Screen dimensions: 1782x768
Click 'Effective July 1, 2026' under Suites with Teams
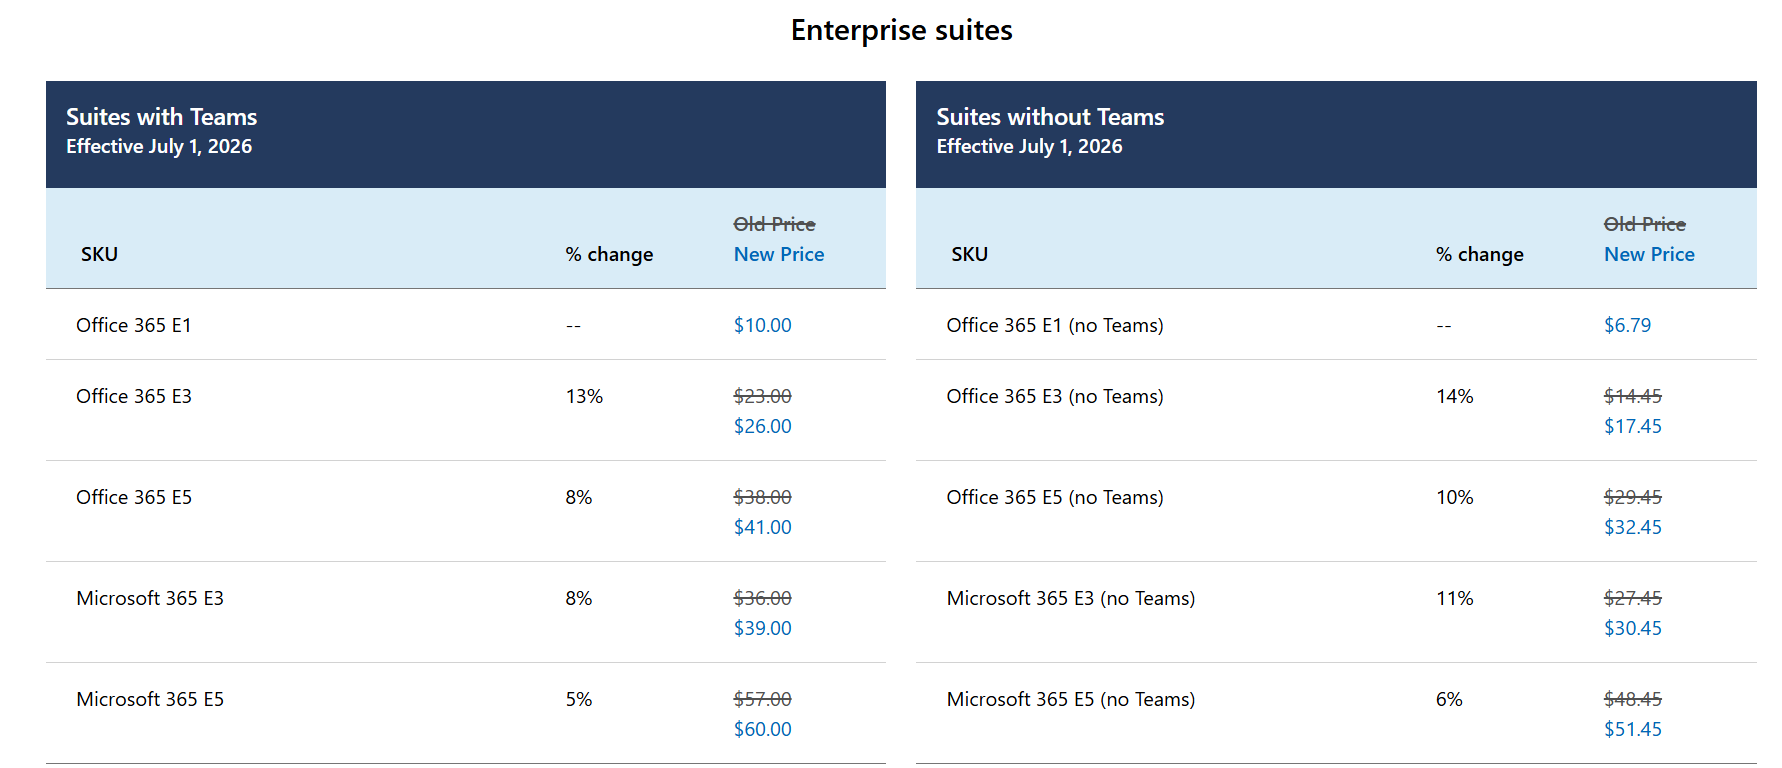point(159,147)
